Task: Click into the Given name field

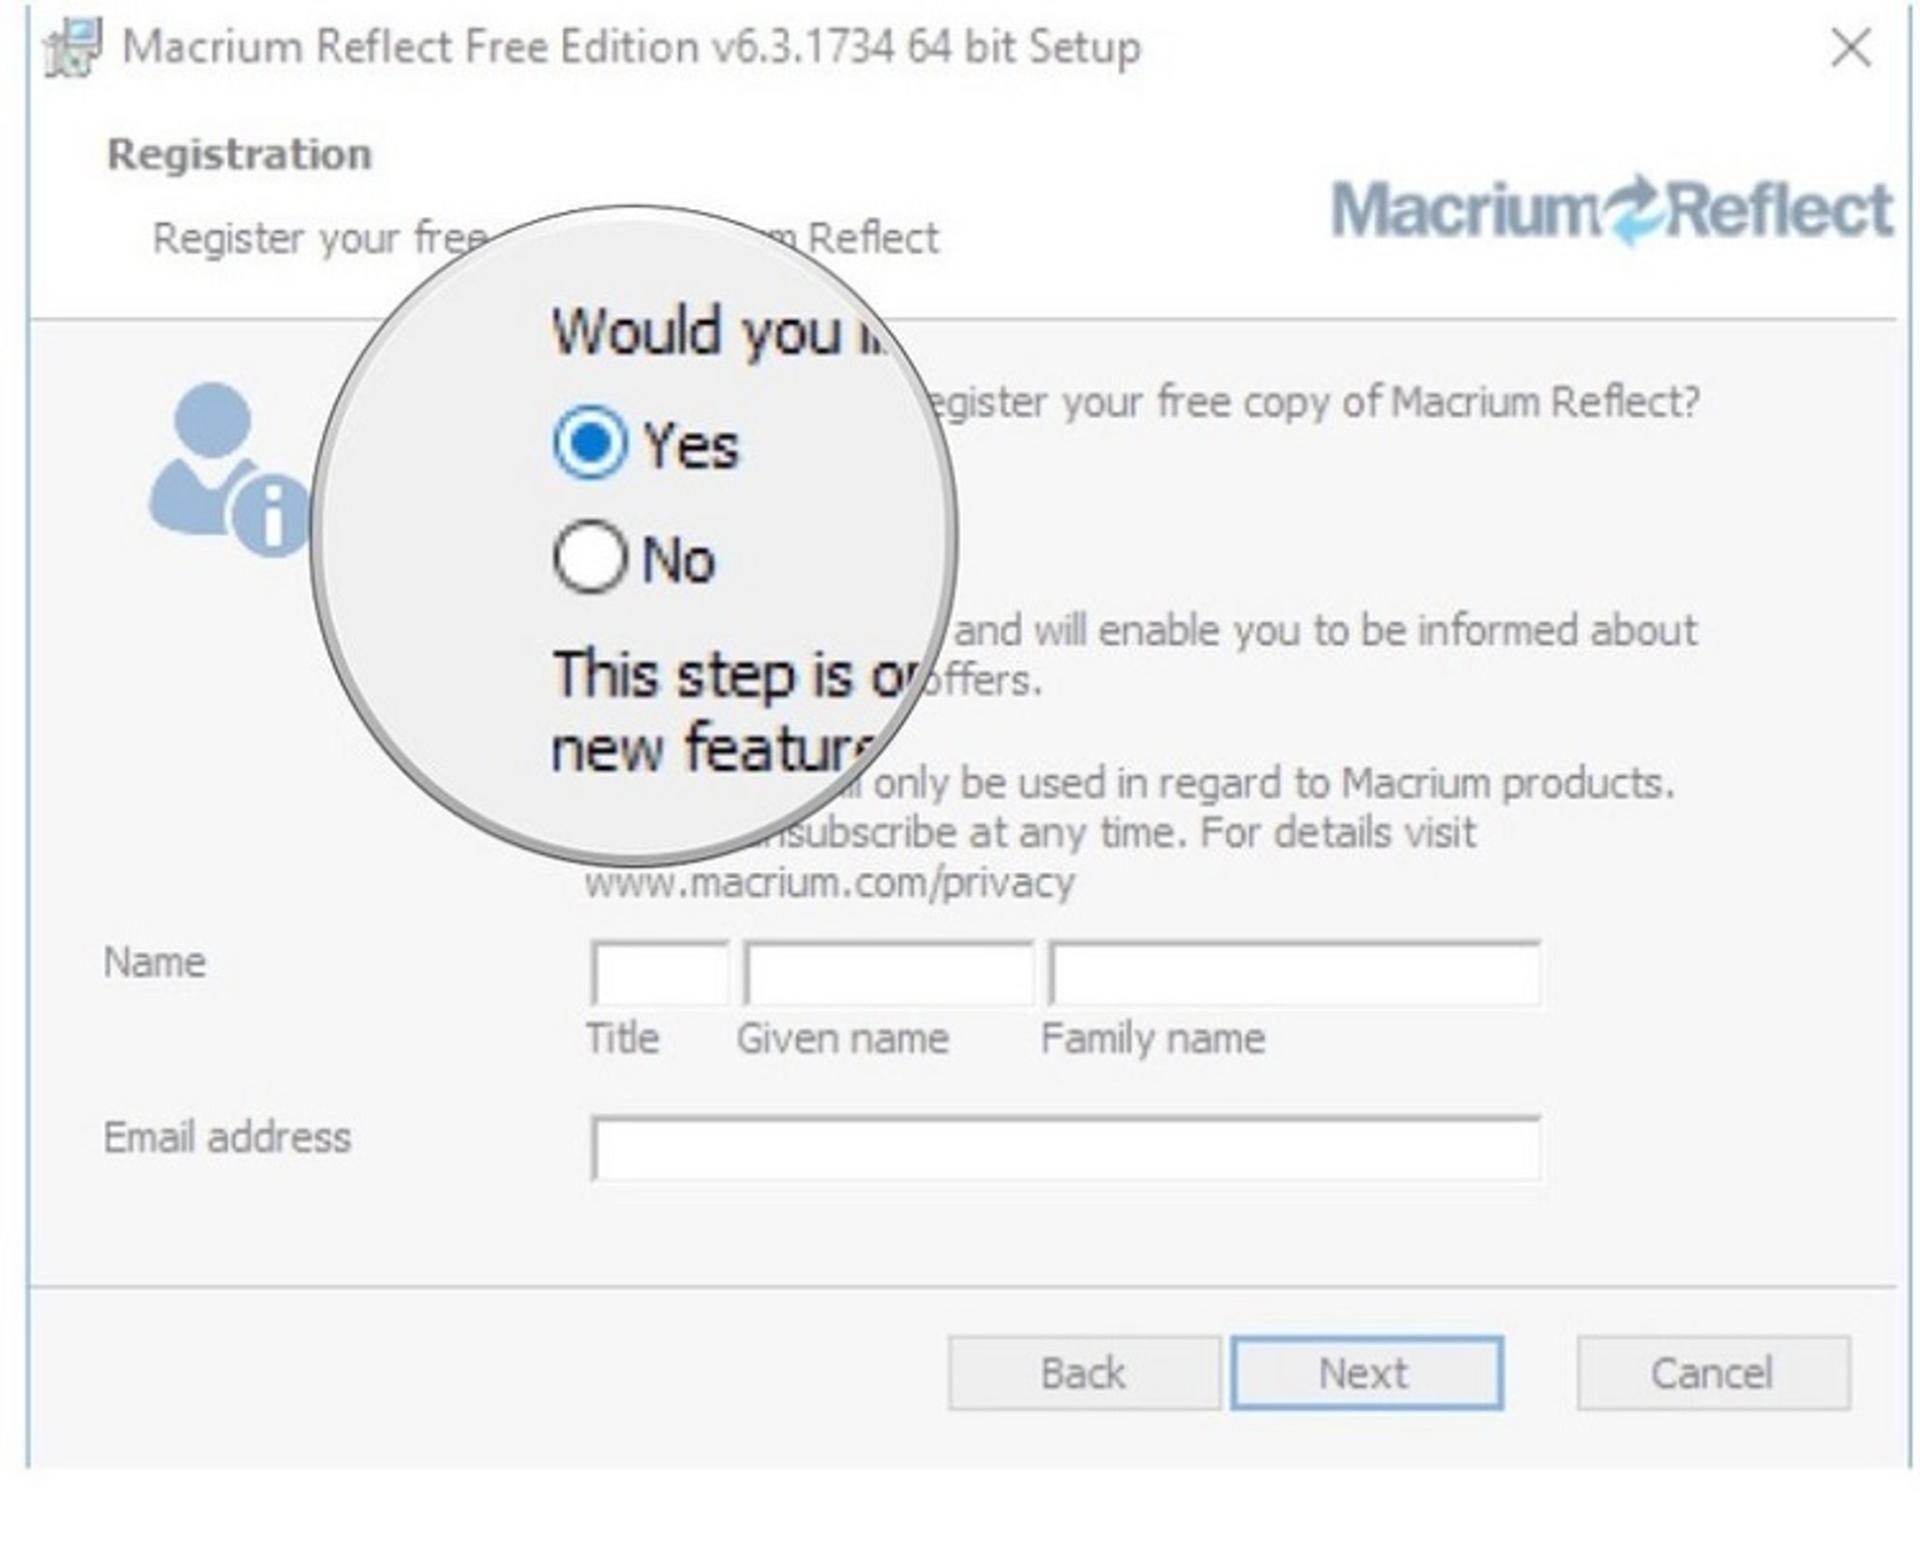Action: pos(889,973)
